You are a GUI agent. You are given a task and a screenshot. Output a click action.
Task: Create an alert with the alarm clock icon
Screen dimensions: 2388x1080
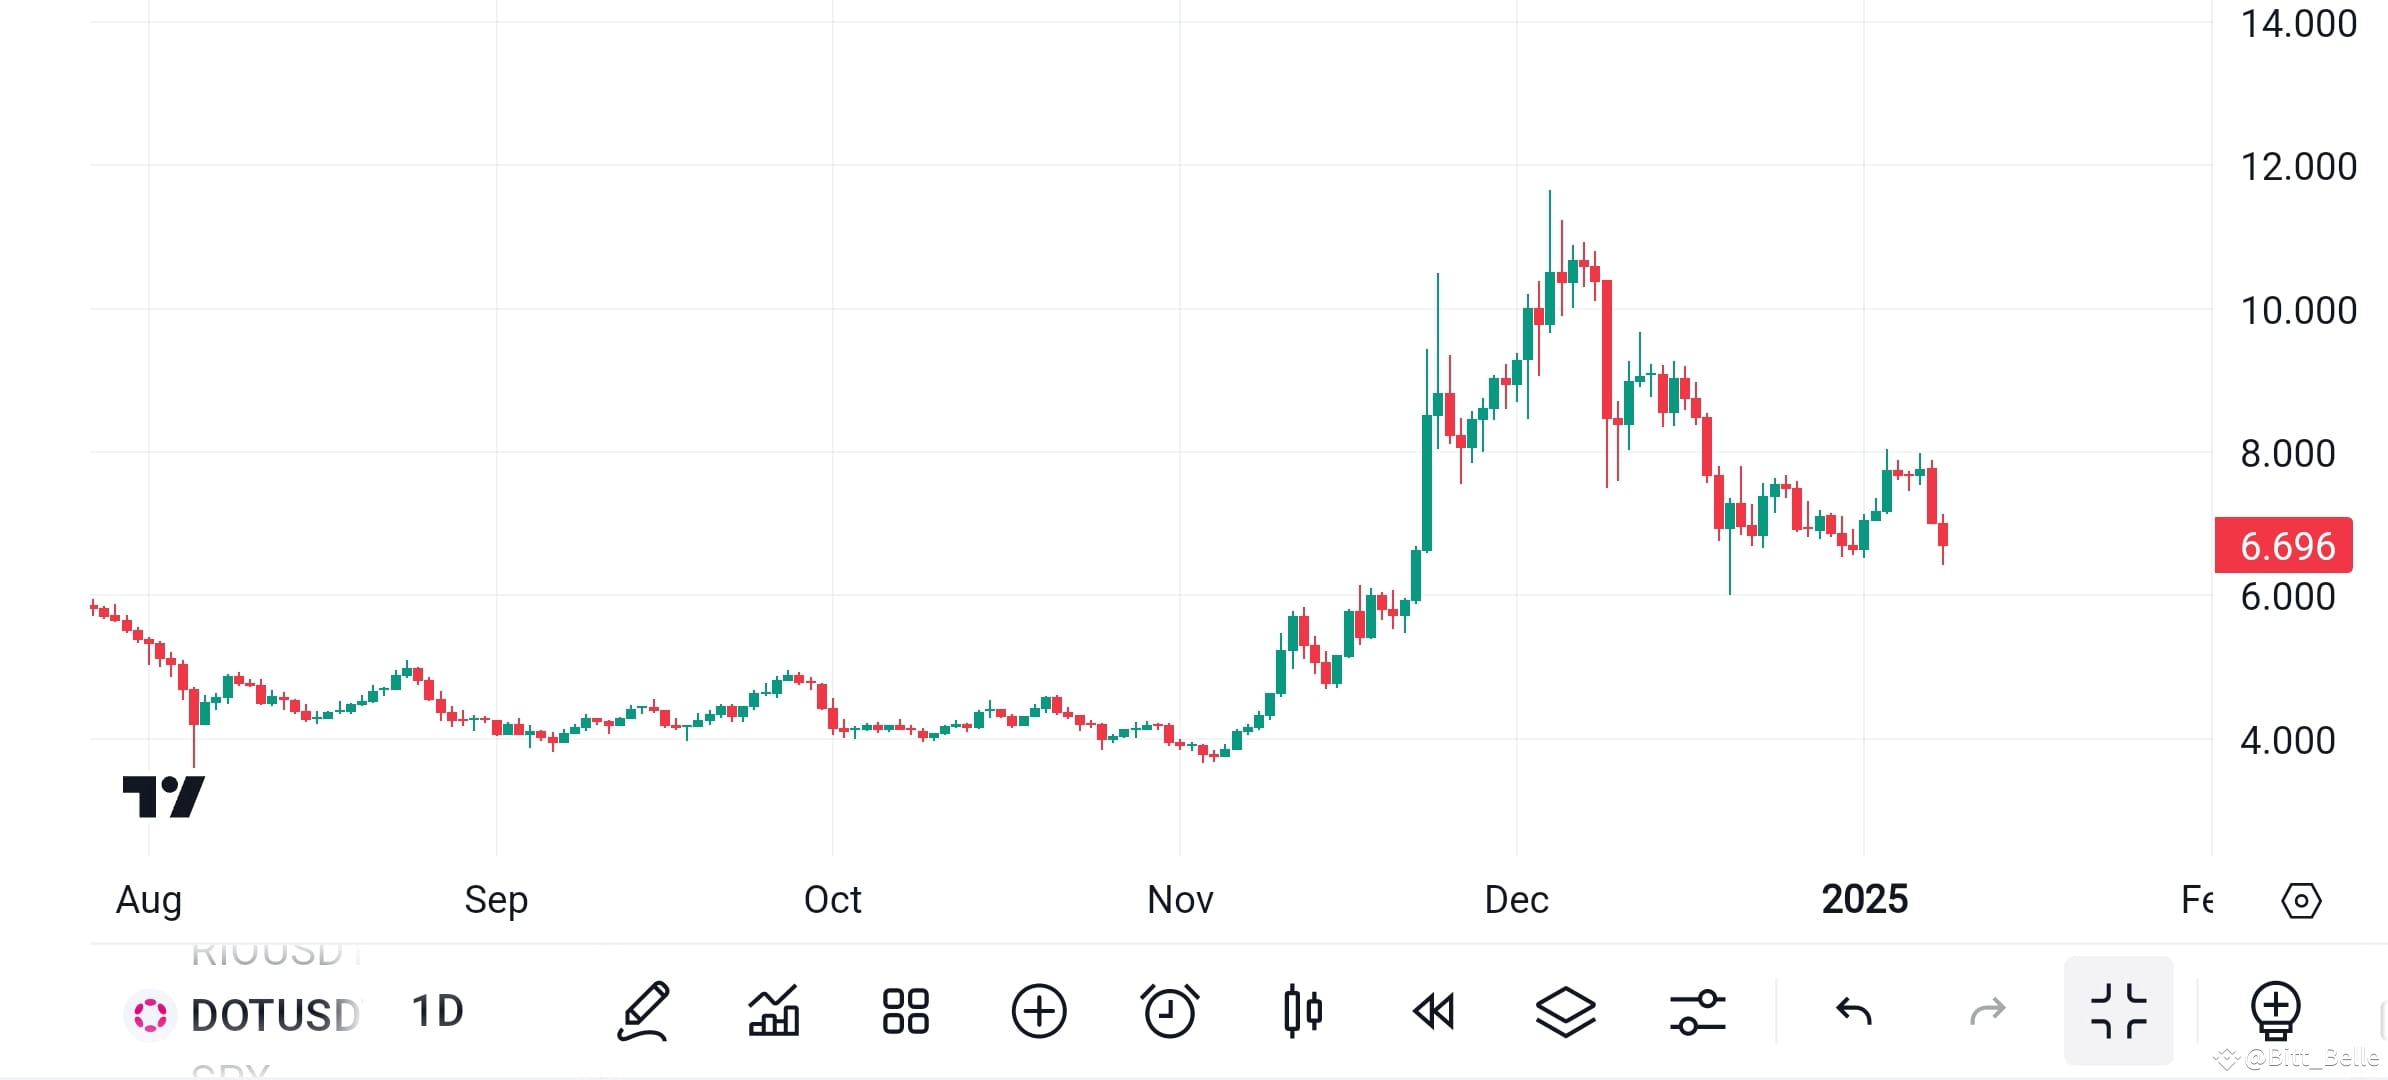point(1169,1012)
